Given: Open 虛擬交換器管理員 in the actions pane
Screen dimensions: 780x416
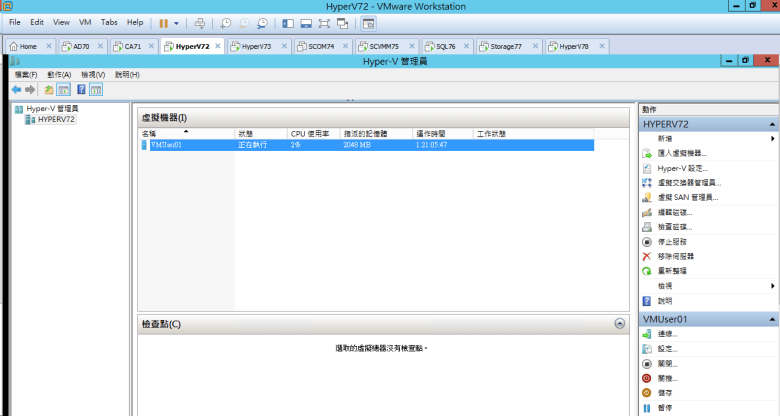Looking at the screenshot, I should pyautogui.click(x=689, y=183).
